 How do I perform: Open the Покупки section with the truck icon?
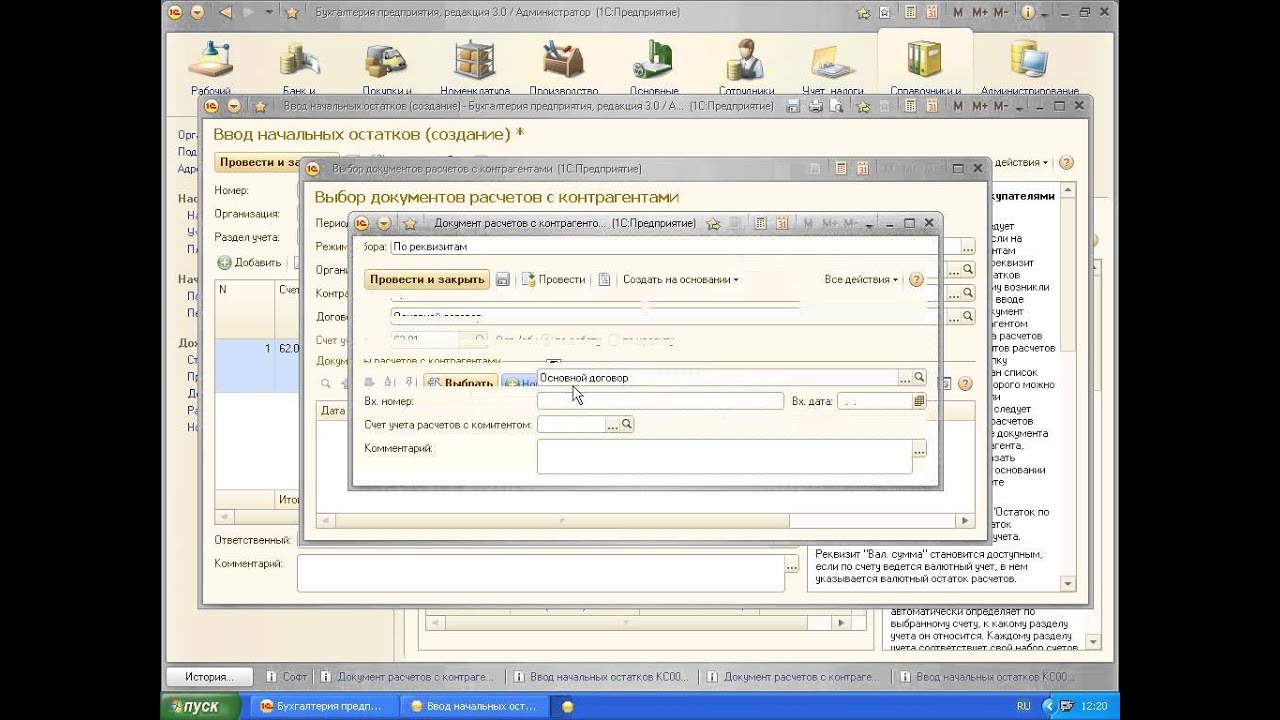(x=386, y=68)
